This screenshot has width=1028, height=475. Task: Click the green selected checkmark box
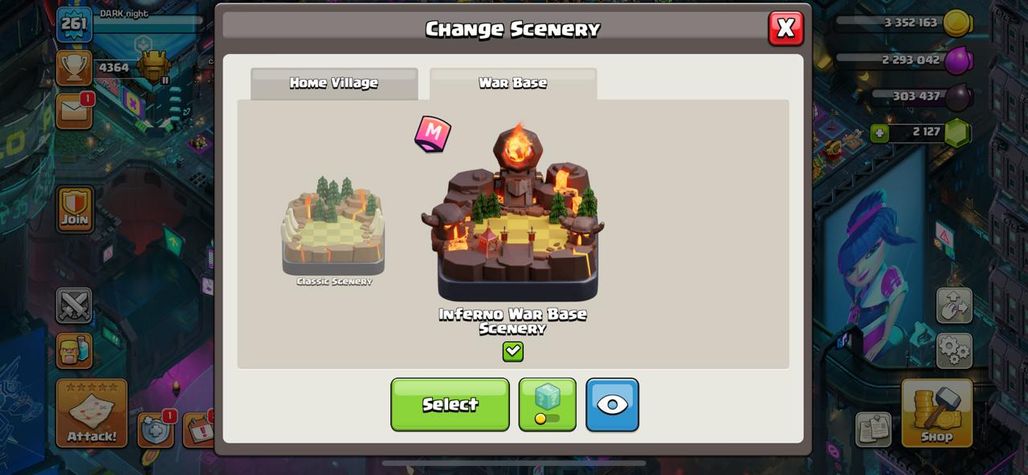tap(513, 352)
